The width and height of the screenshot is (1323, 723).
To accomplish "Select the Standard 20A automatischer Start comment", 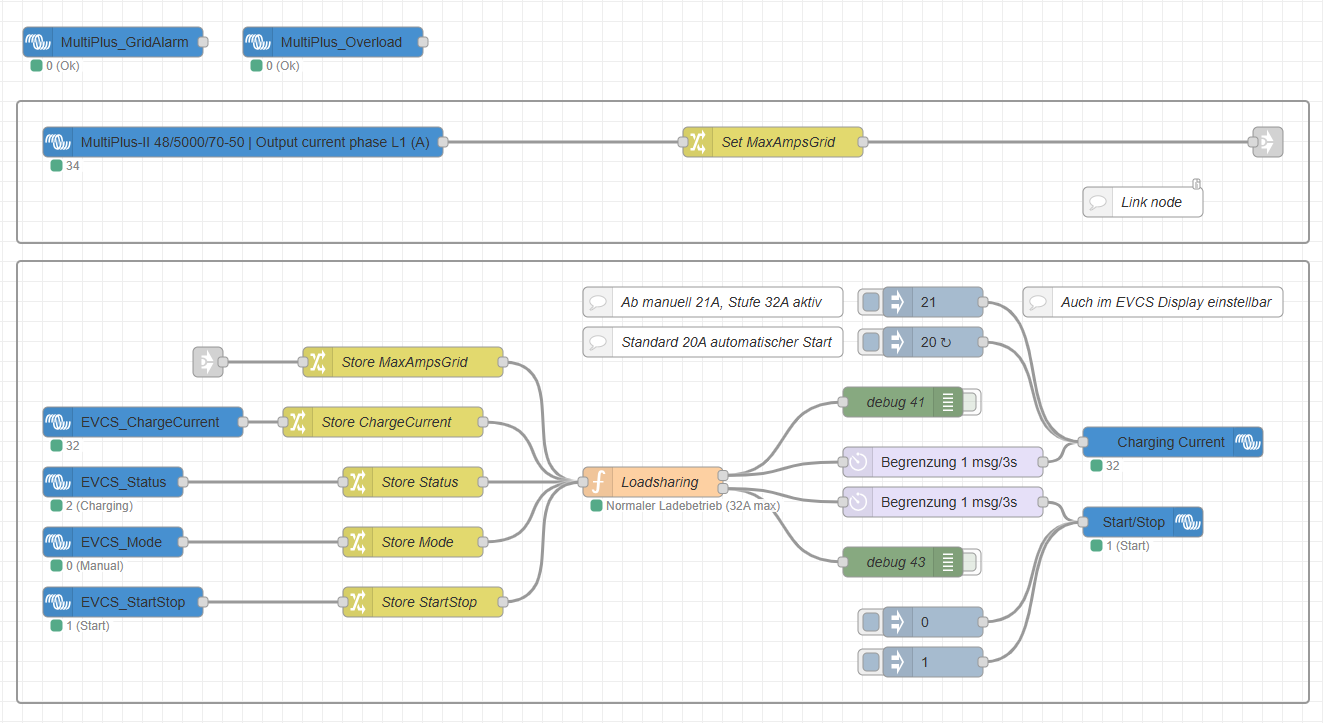I will click(713, 342).
